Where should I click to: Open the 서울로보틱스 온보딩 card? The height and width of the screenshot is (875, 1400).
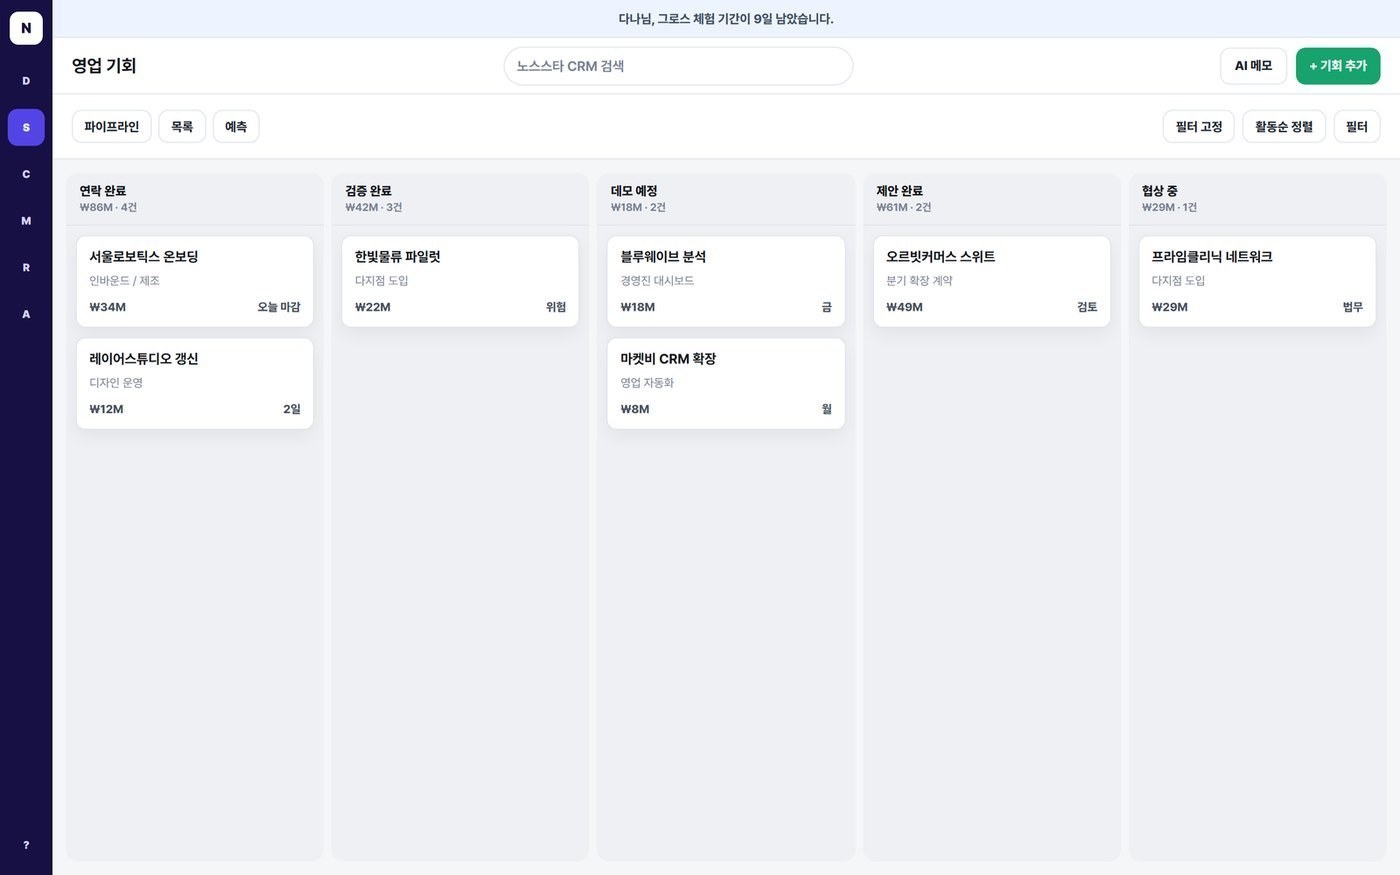tap(195, 282)
